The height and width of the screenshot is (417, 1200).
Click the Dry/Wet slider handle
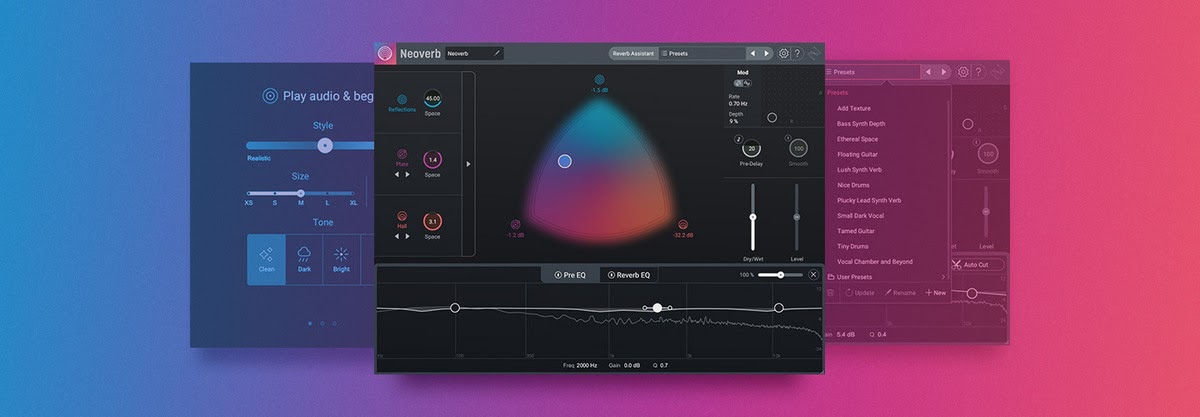(753, 217)
